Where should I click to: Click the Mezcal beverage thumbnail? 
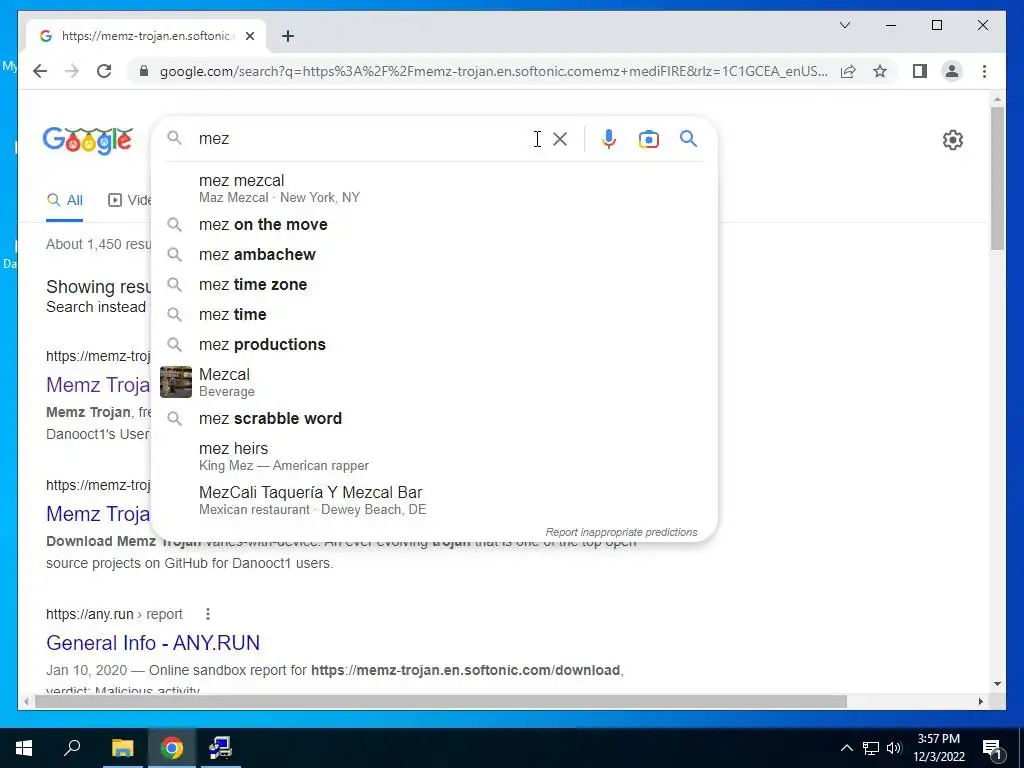(x=176, y=382)
